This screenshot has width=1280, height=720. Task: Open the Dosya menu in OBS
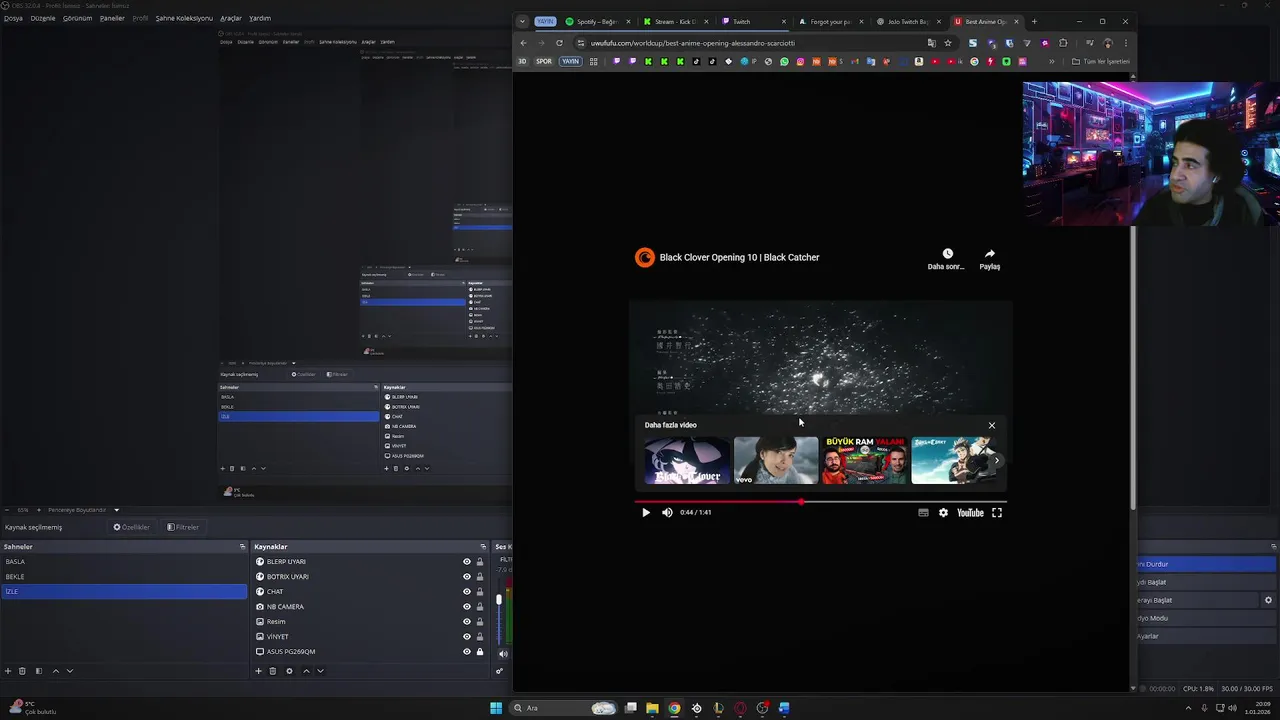(x=13, y=18)
